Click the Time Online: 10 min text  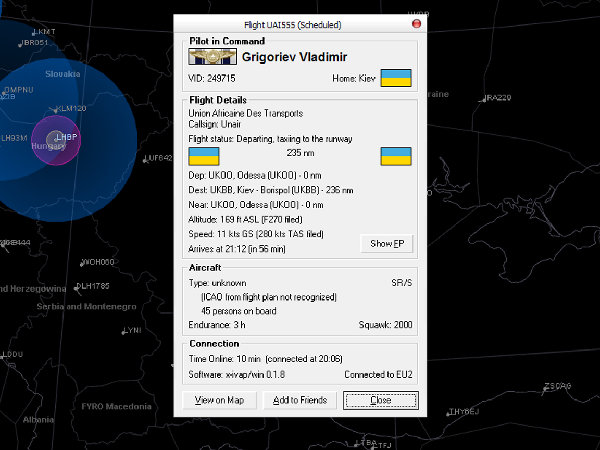266,359
